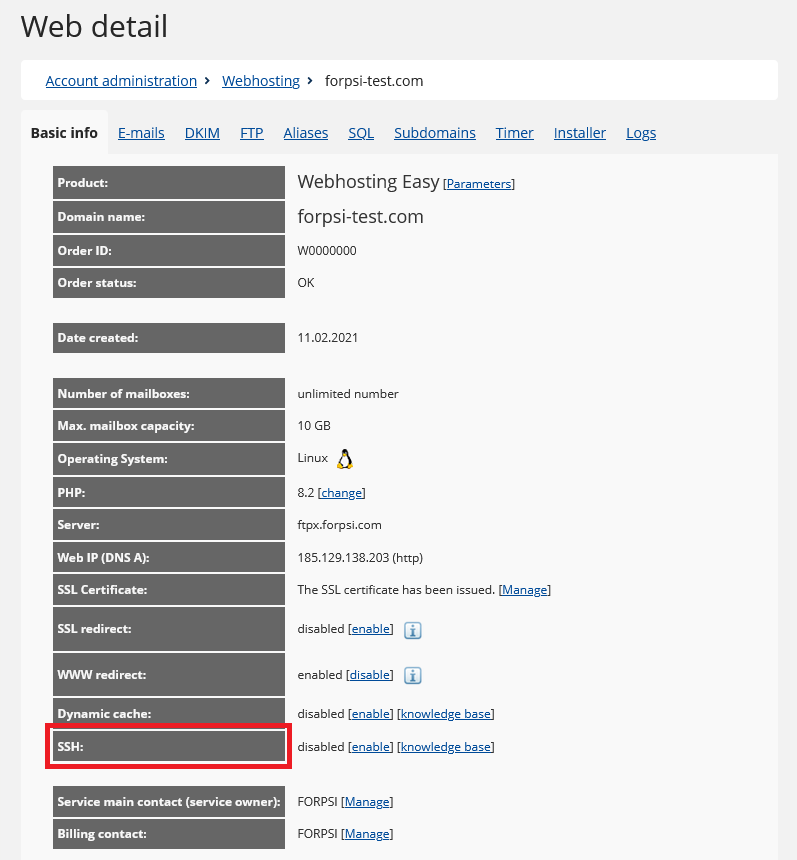Switch to the E-mails tab
Screen dimensions: 797x860
pos(141,133)
